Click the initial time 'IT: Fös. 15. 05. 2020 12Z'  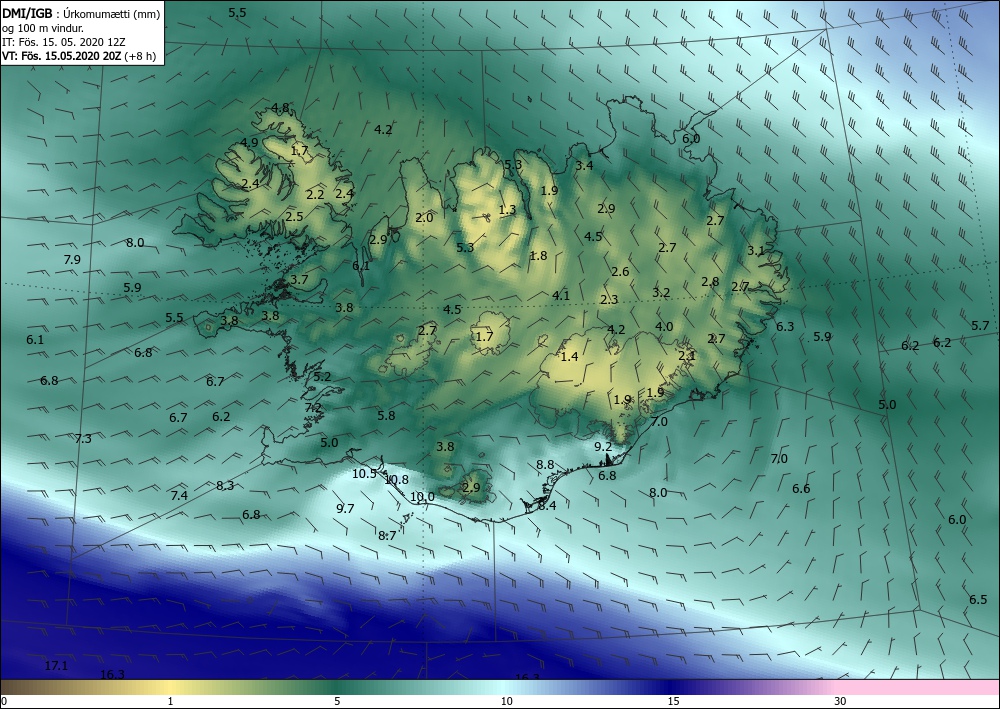(64, 41)
